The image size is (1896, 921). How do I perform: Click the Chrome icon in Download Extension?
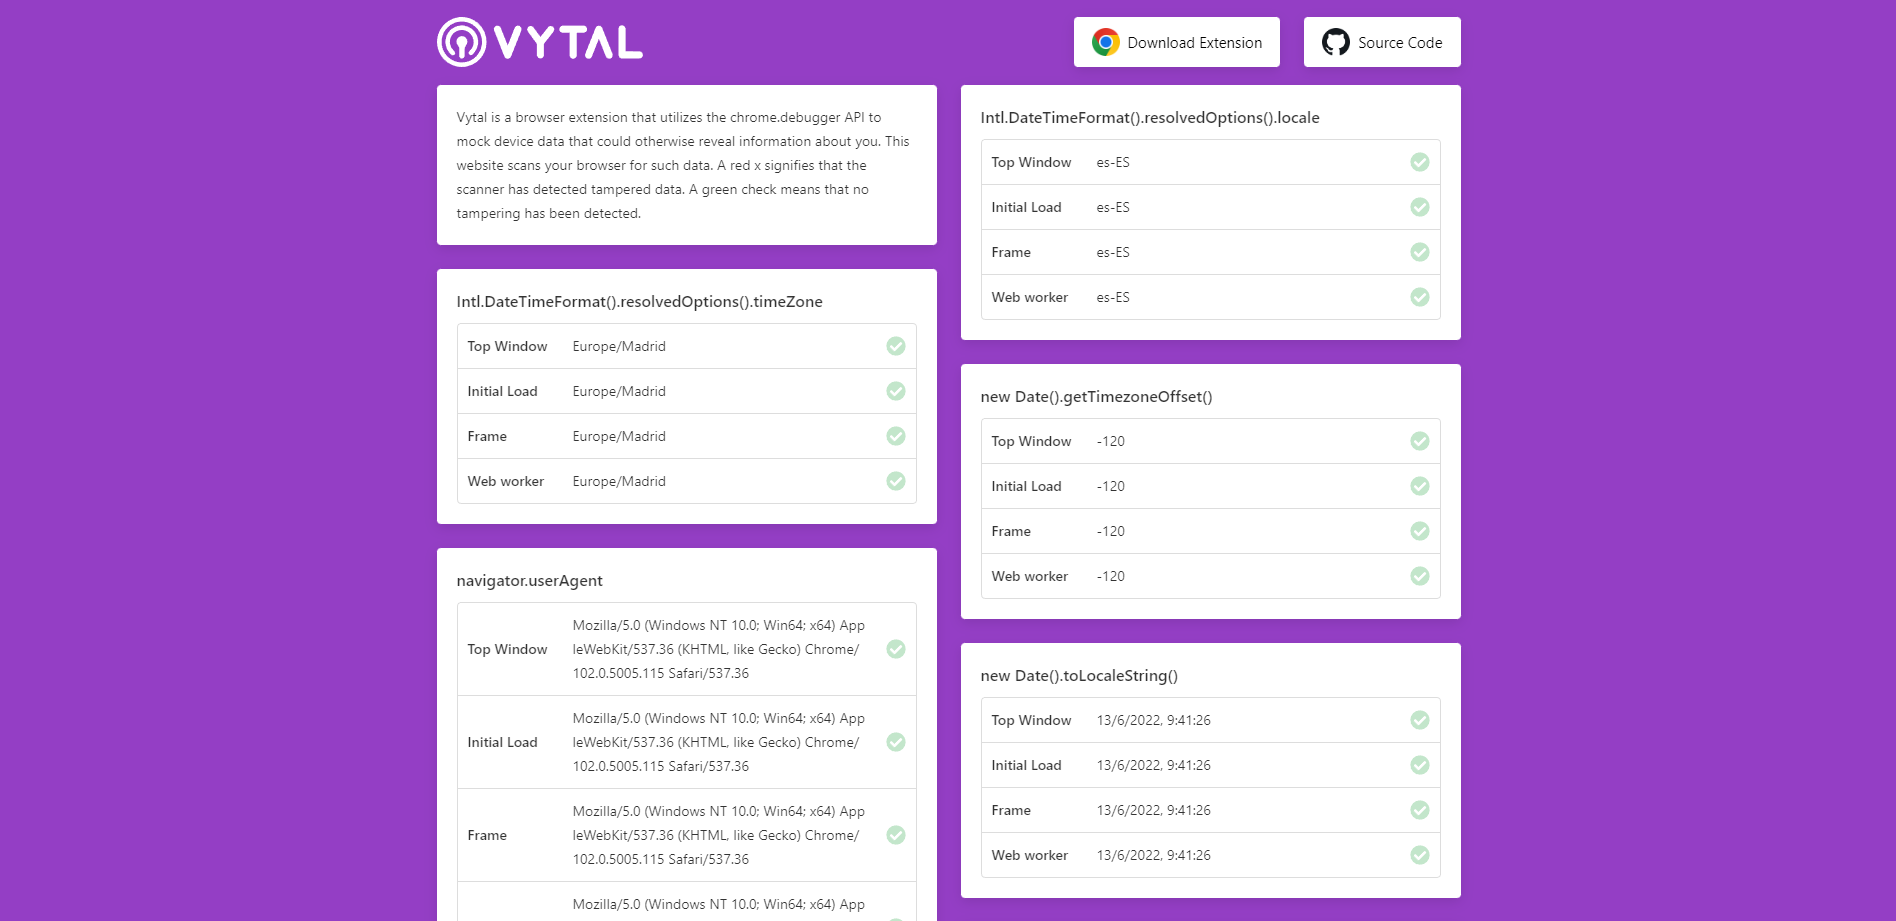pyautogui.click(x=1105, y=42)
